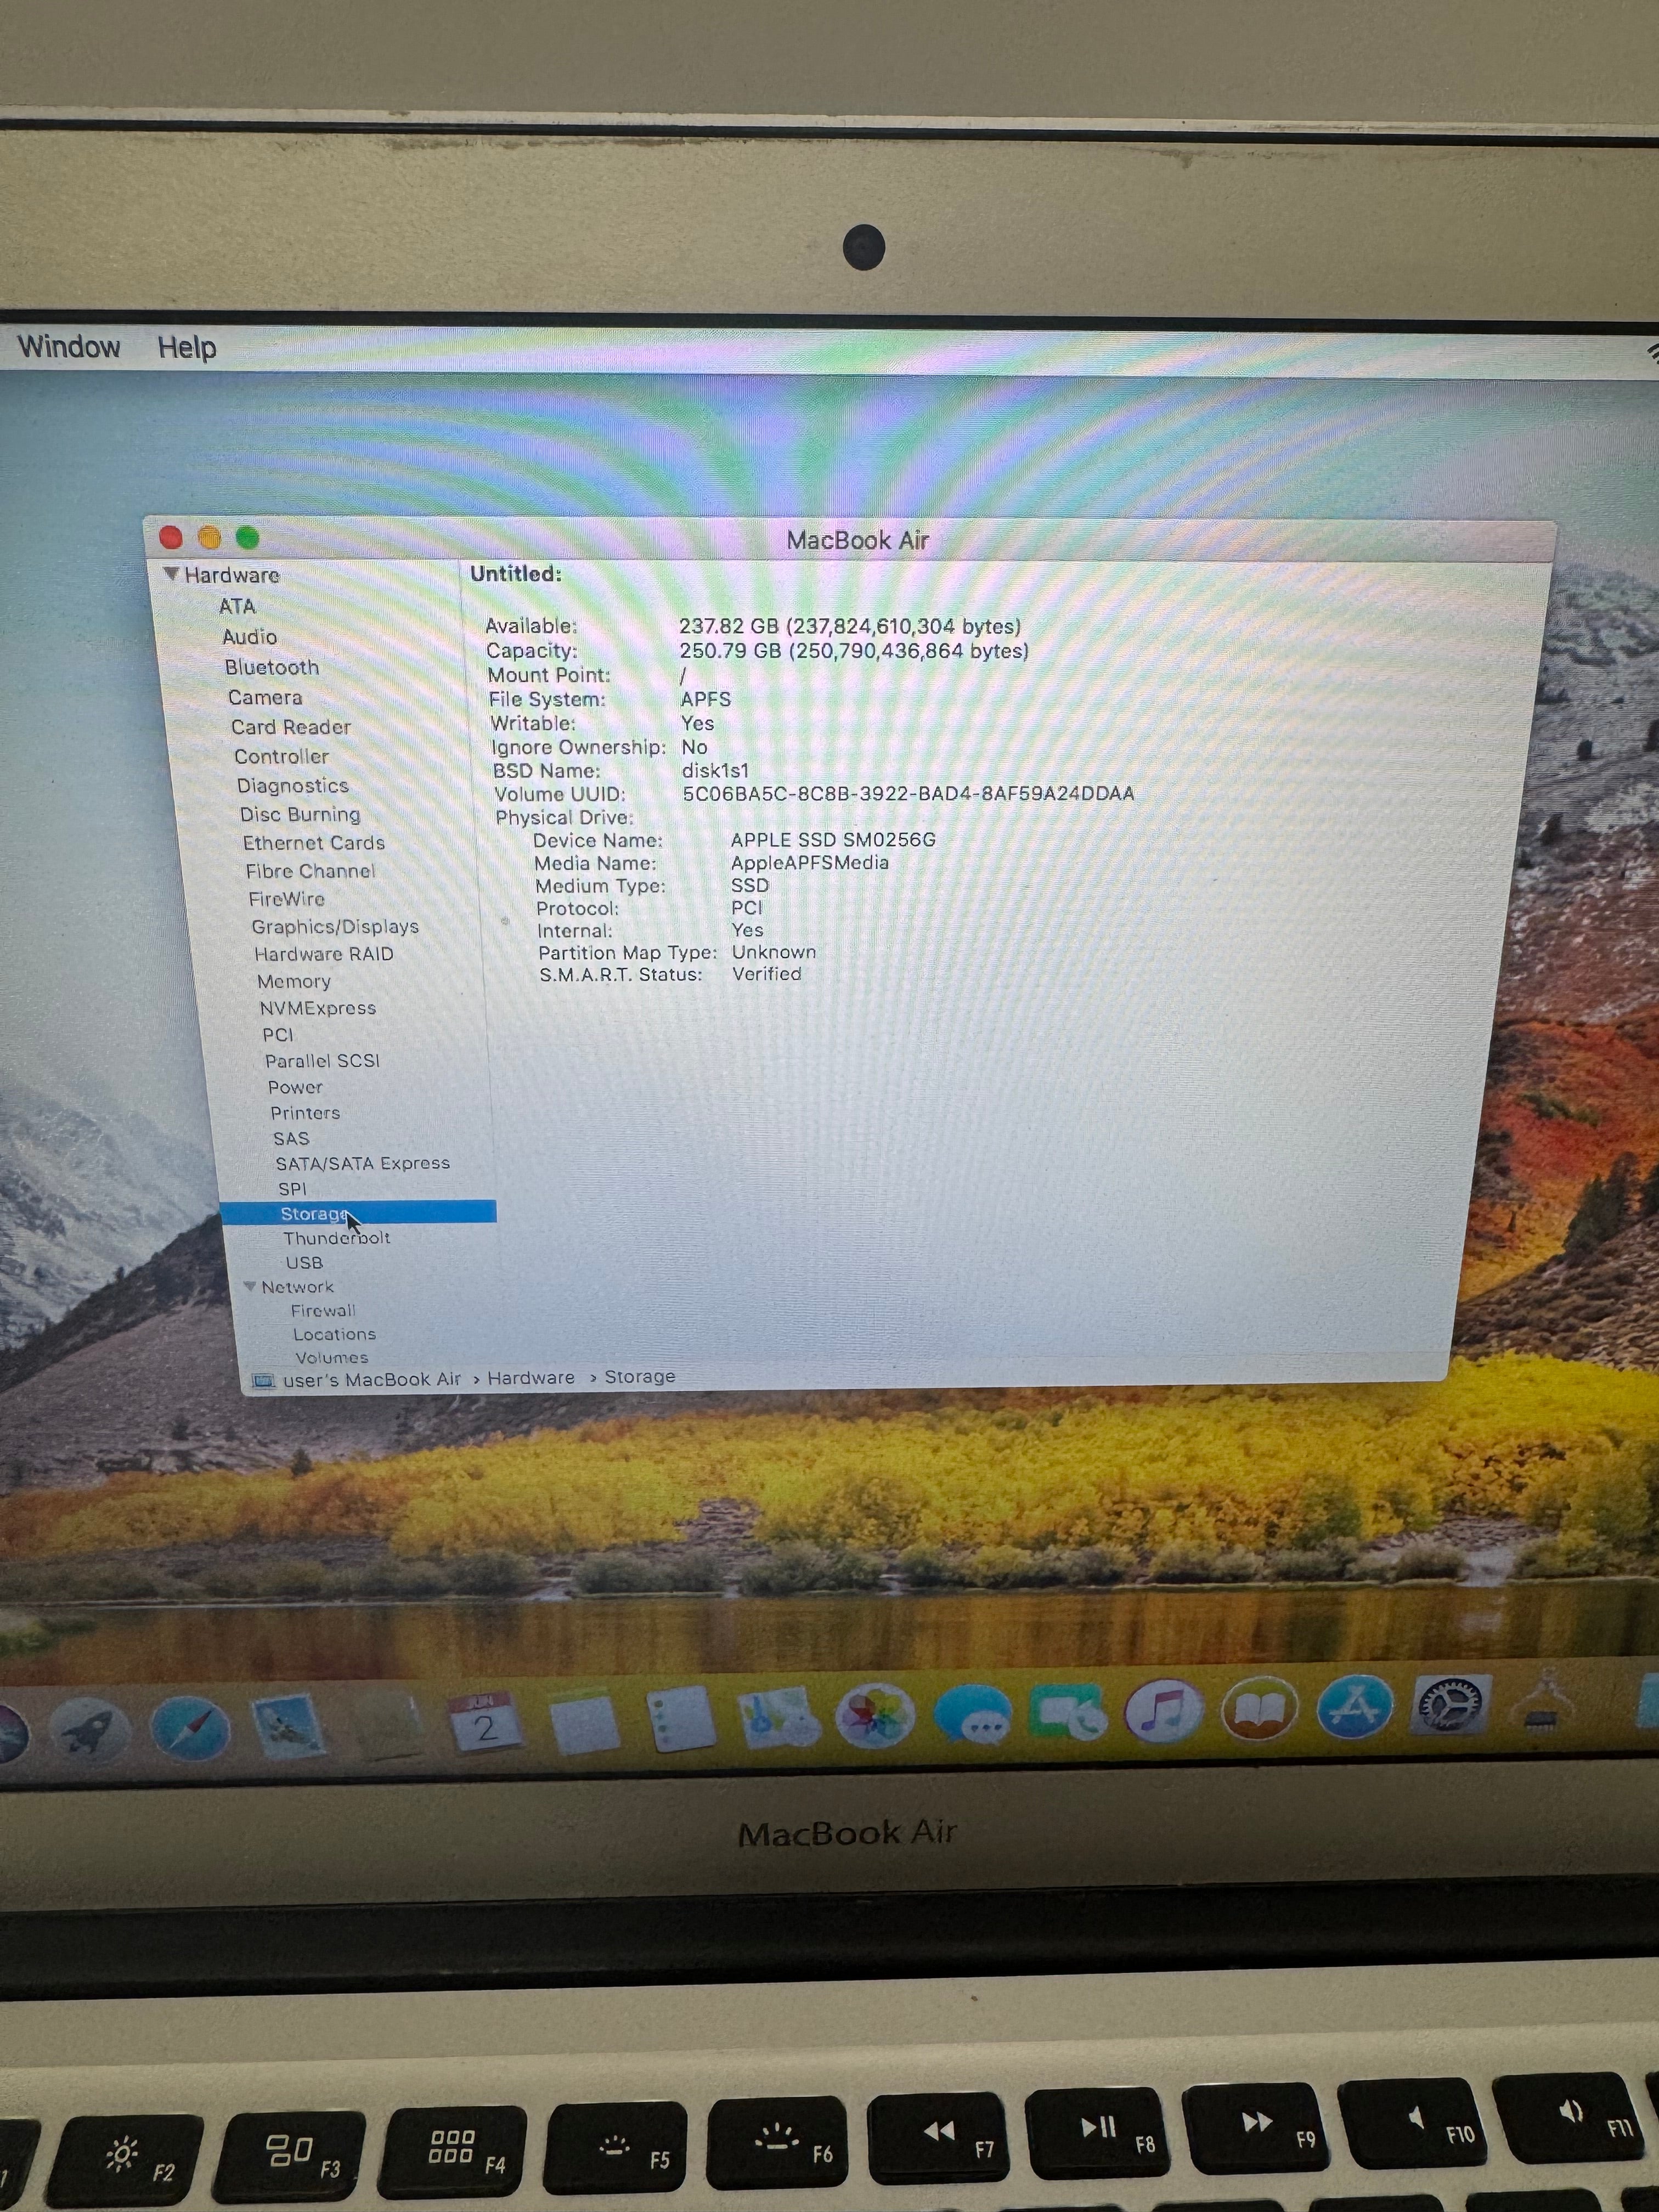The width and height of the screenshot is (1659, 2212).
Task: Select Controller in the sidebar
Action: tap(281, 756)
